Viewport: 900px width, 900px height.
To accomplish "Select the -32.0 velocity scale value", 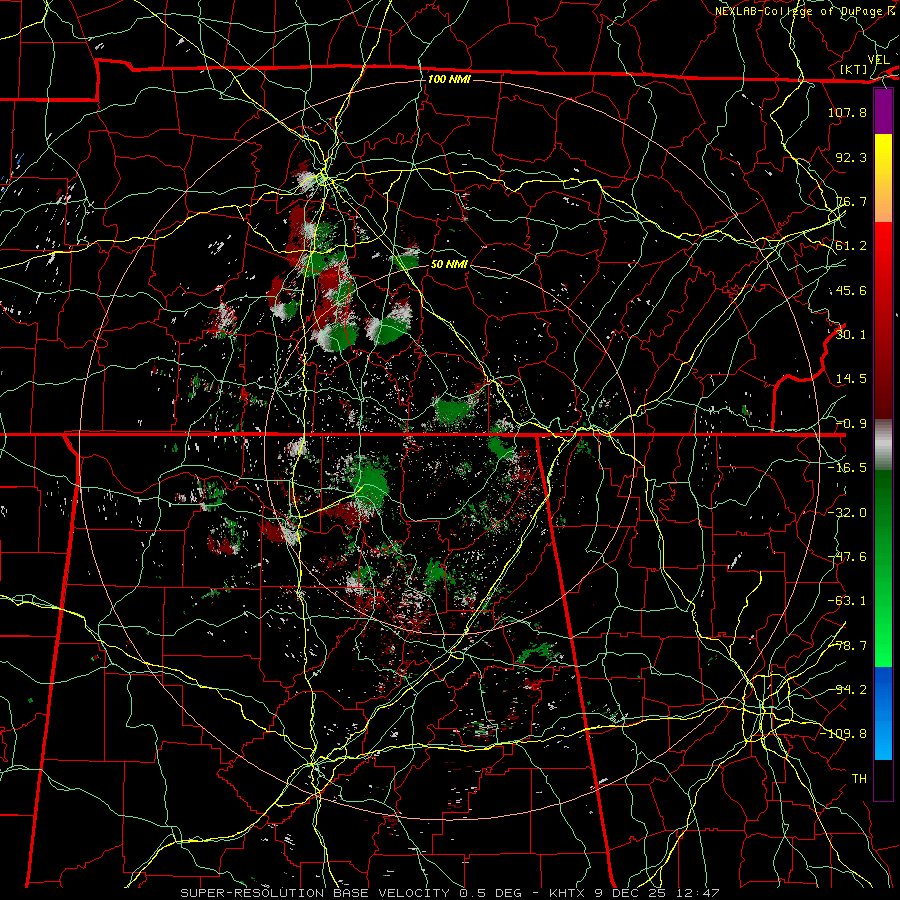I will tap(847, 512).
